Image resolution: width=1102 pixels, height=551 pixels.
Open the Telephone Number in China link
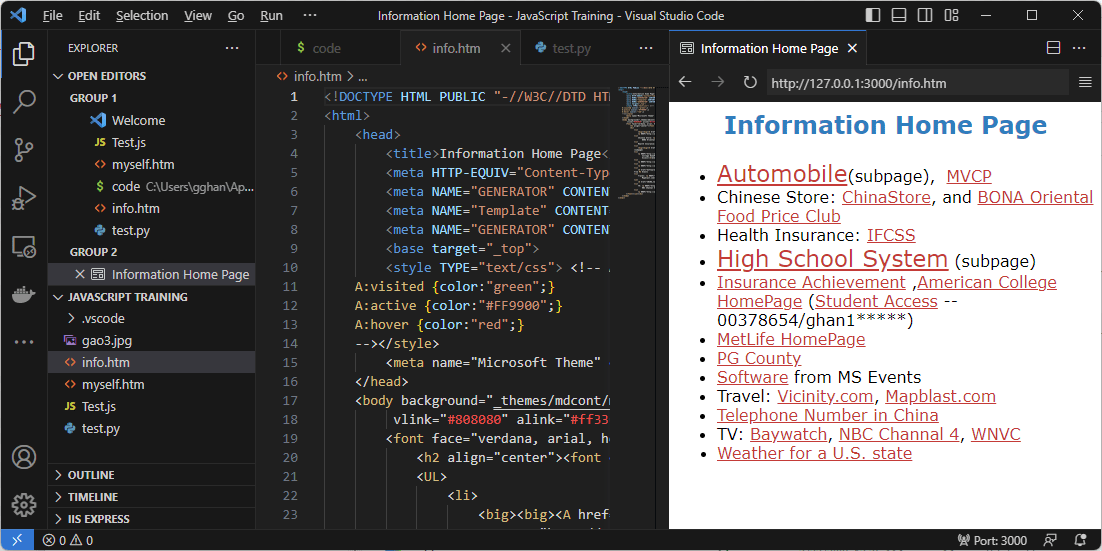[x=827, y=415]
